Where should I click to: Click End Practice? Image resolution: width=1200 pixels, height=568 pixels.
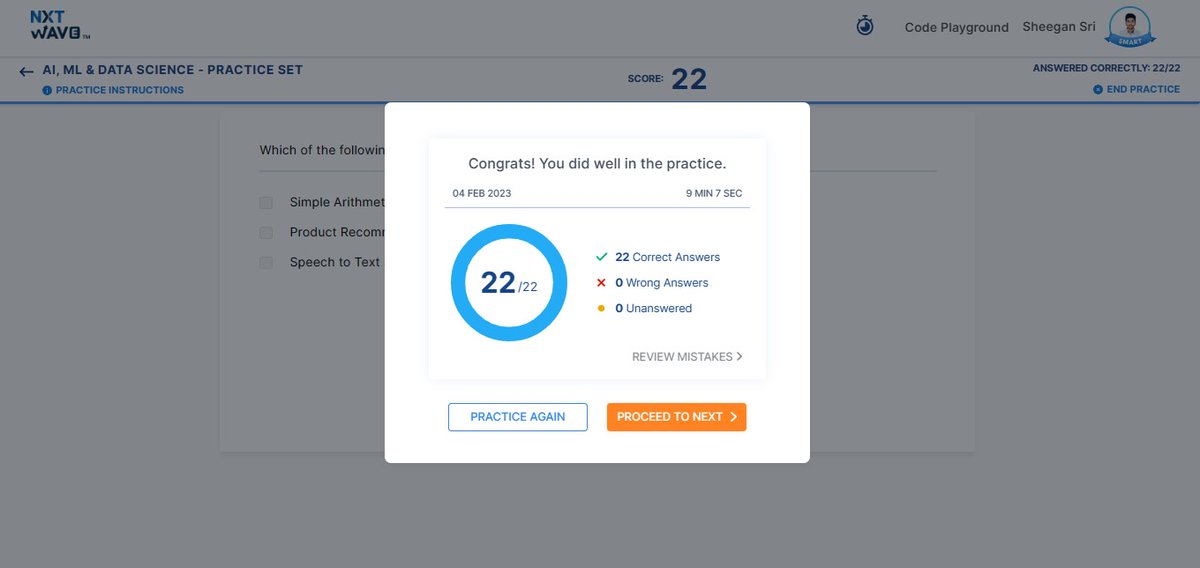[1143, 89]
